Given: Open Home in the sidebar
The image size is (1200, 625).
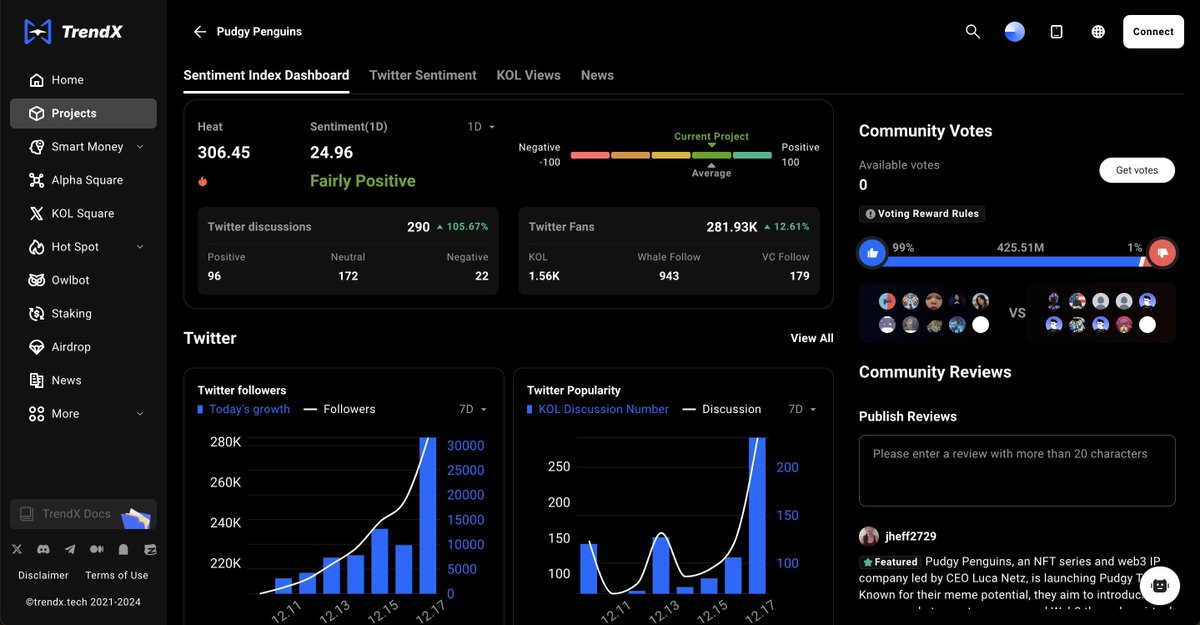Looking at the screenshot, I should click(83, 80).
